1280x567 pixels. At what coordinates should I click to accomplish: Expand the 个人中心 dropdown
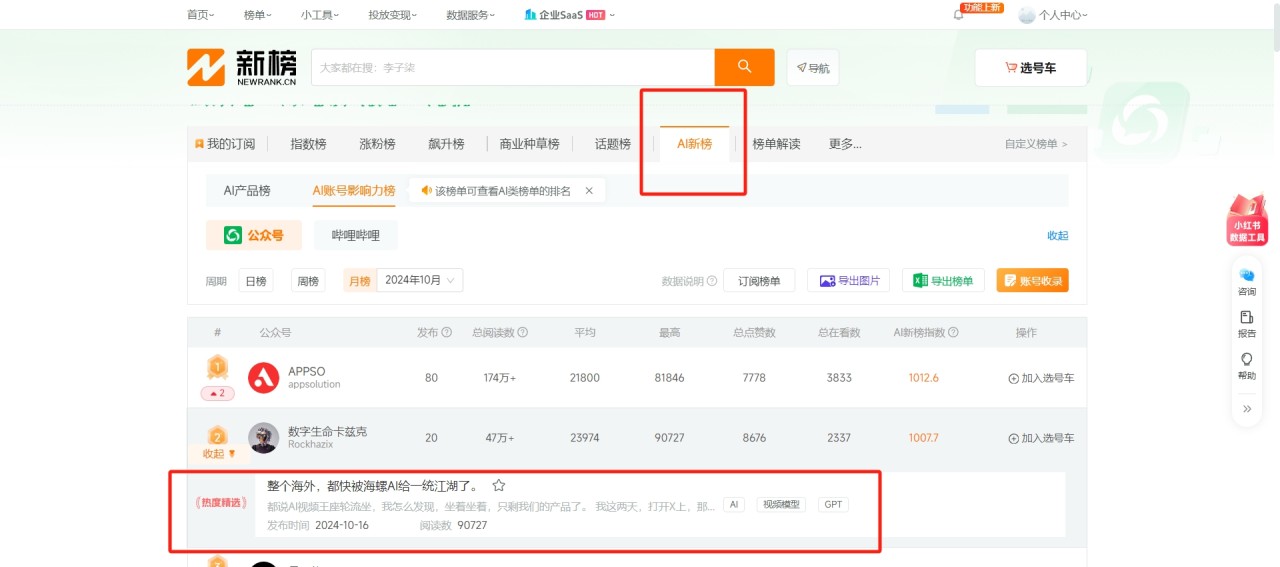(1063, 15)
